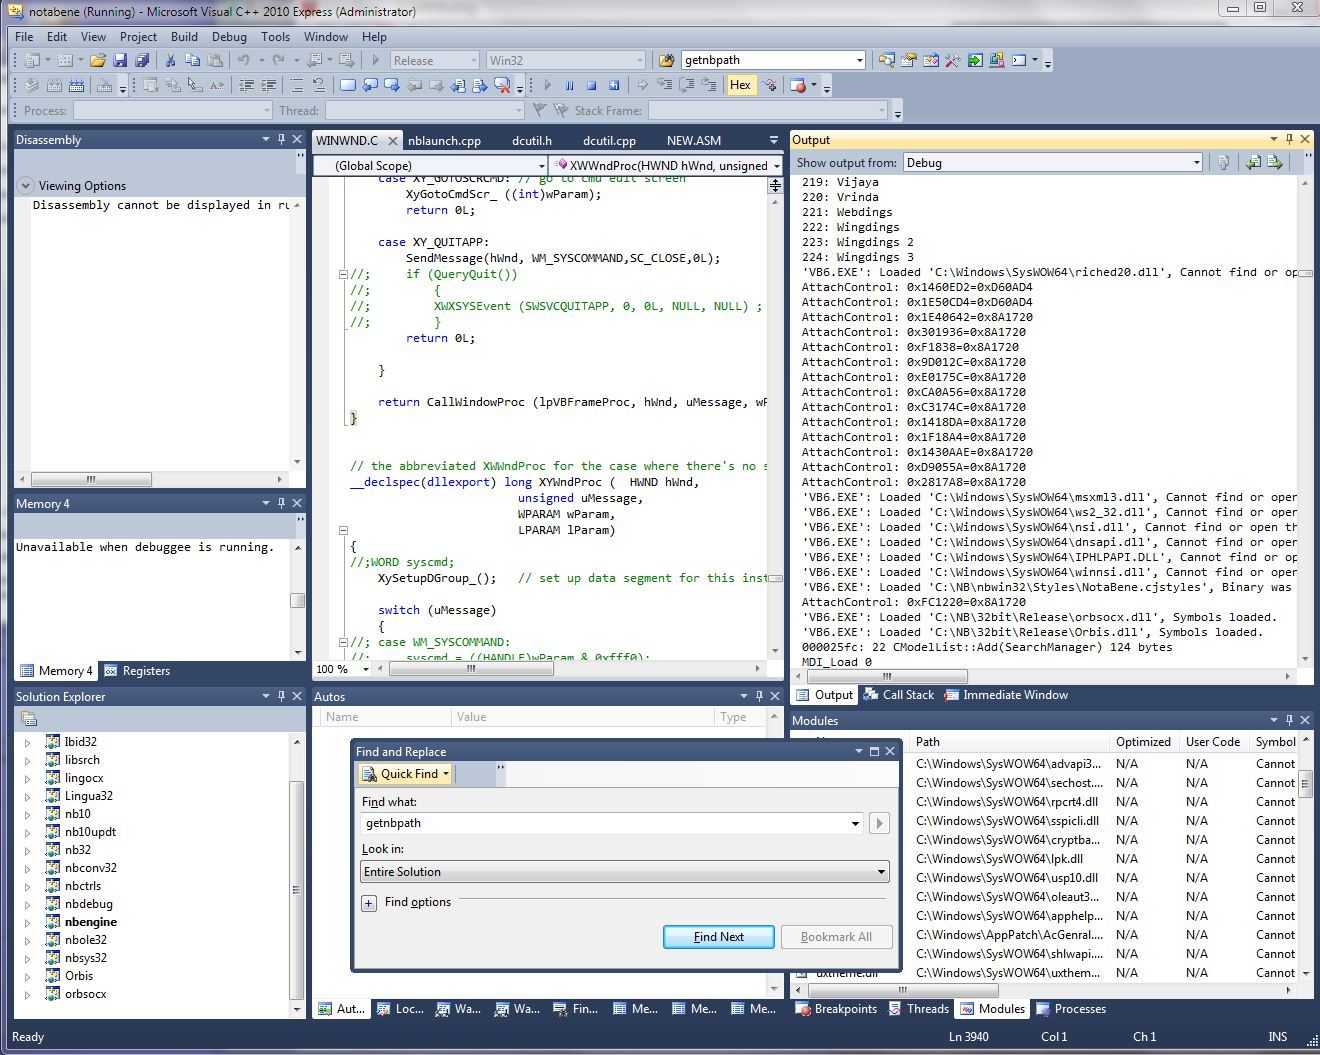
Task: Switch to the Call Stack tab
Action: point(899,695)
